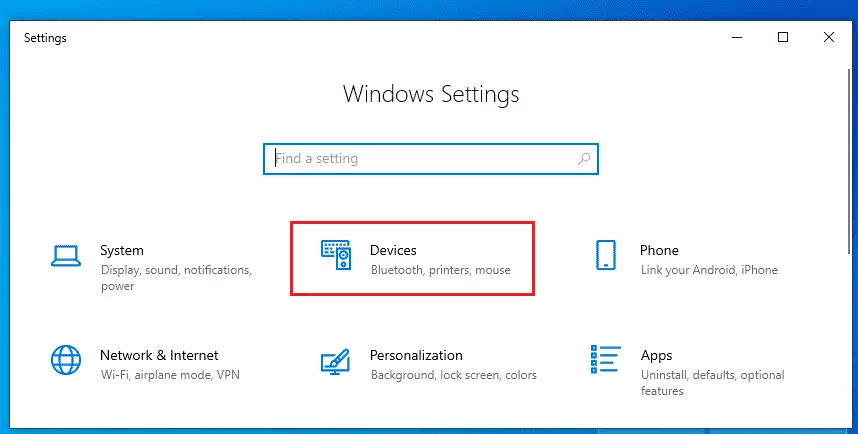
Task: Select the Phone handset icon
Action: pos(606,255)
